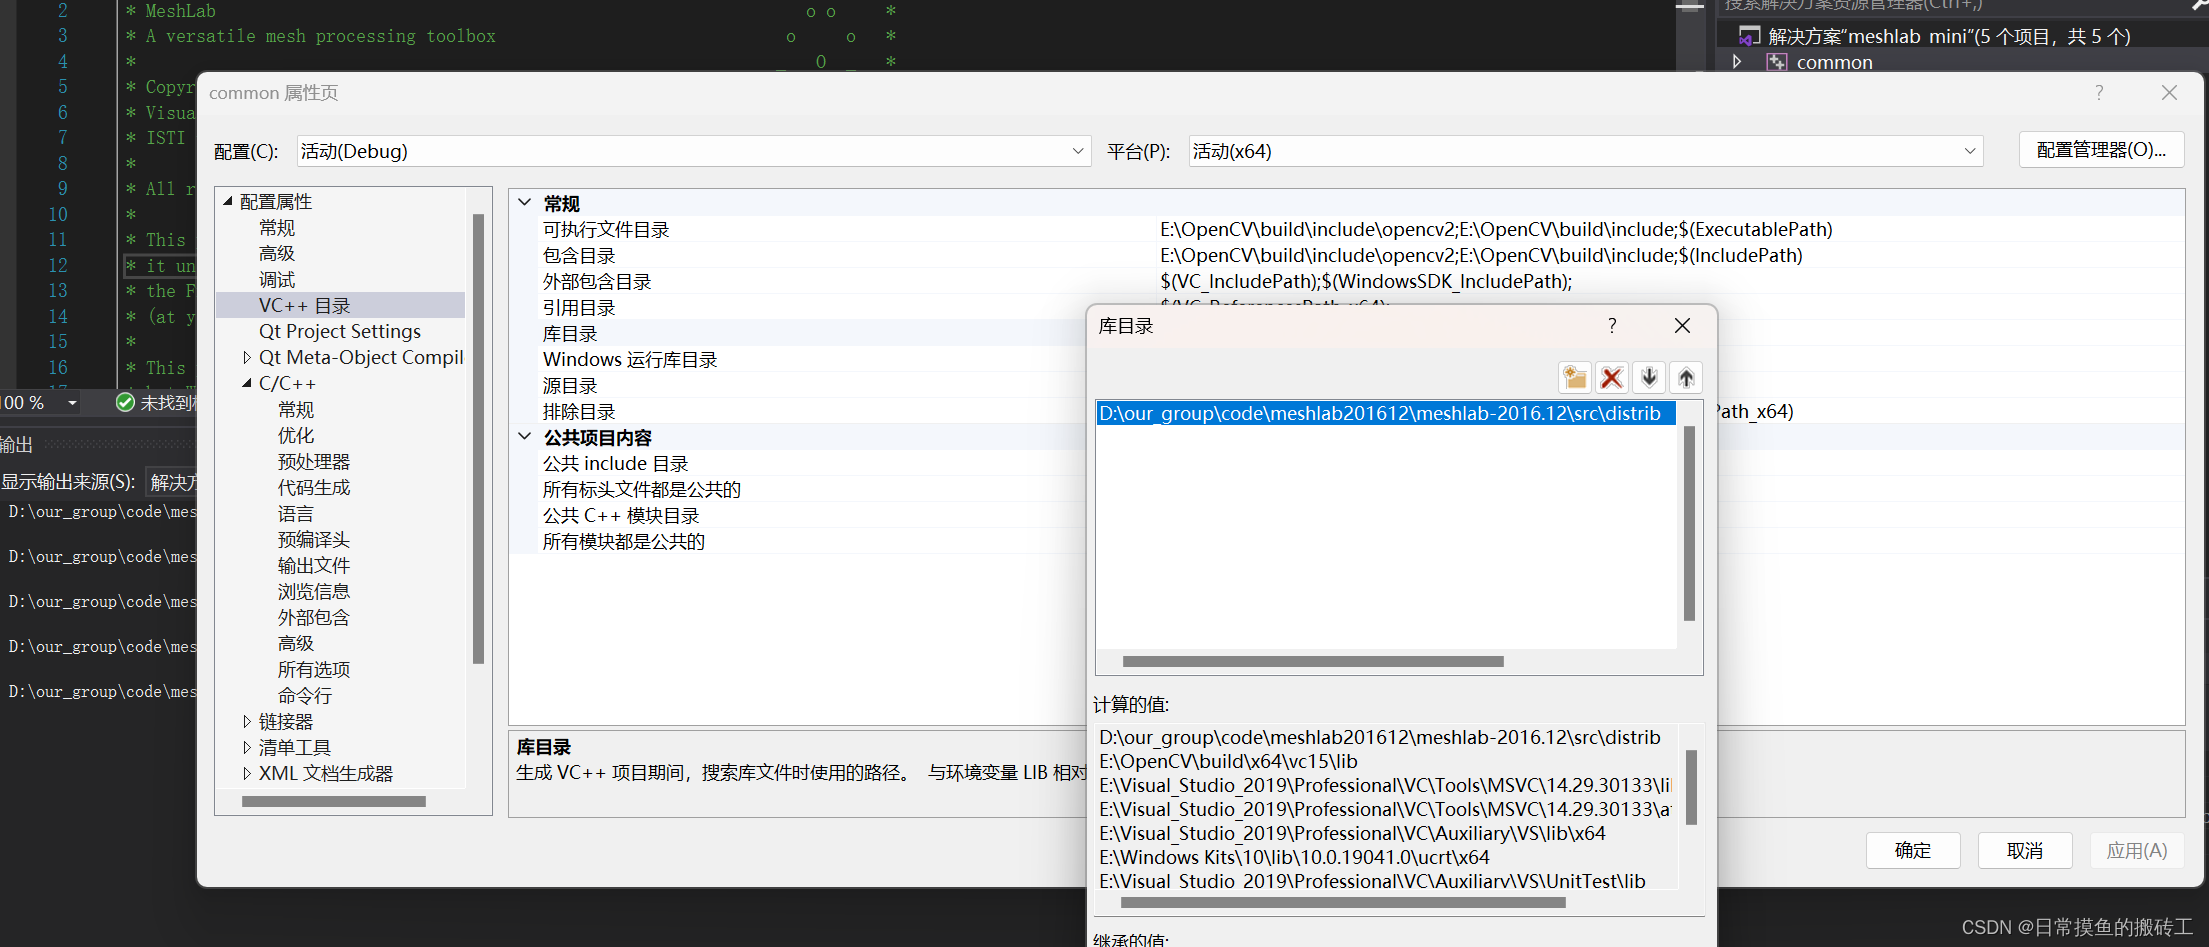Click the New Line icon in 库目录 editor
The height and width of the screenshot is (947, 2209).
point(1574,378)
